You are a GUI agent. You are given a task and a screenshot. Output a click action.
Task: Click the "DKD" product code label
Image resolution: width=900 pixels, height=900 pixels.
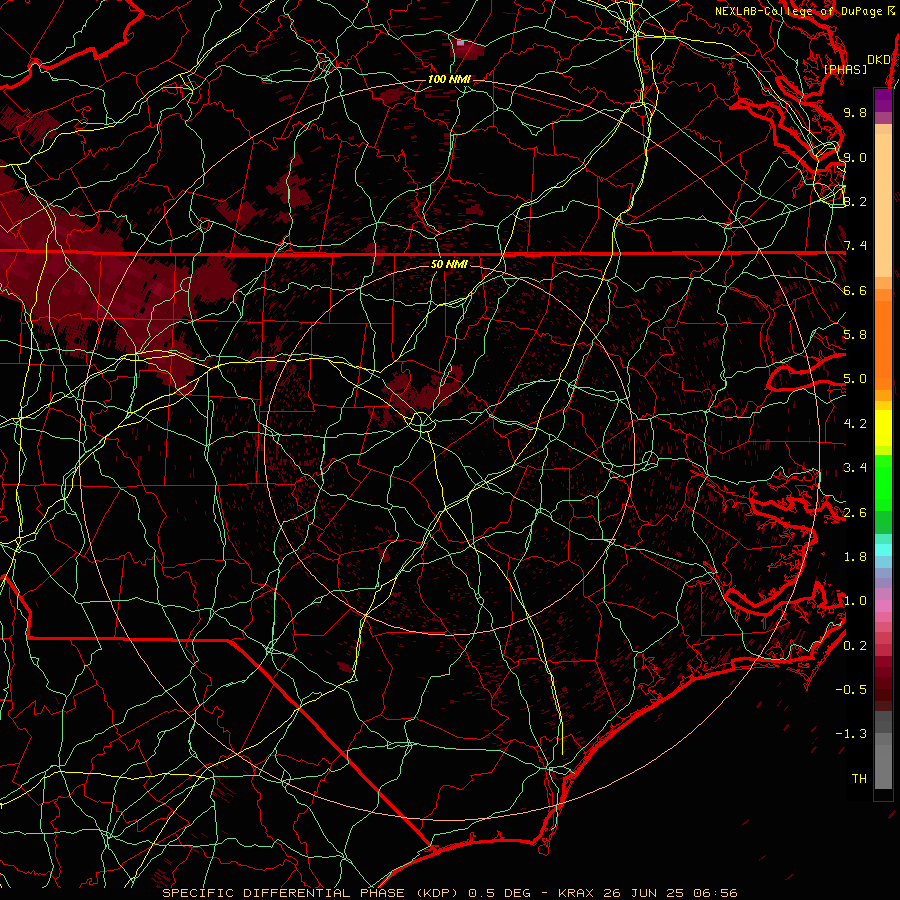(879, 60)
